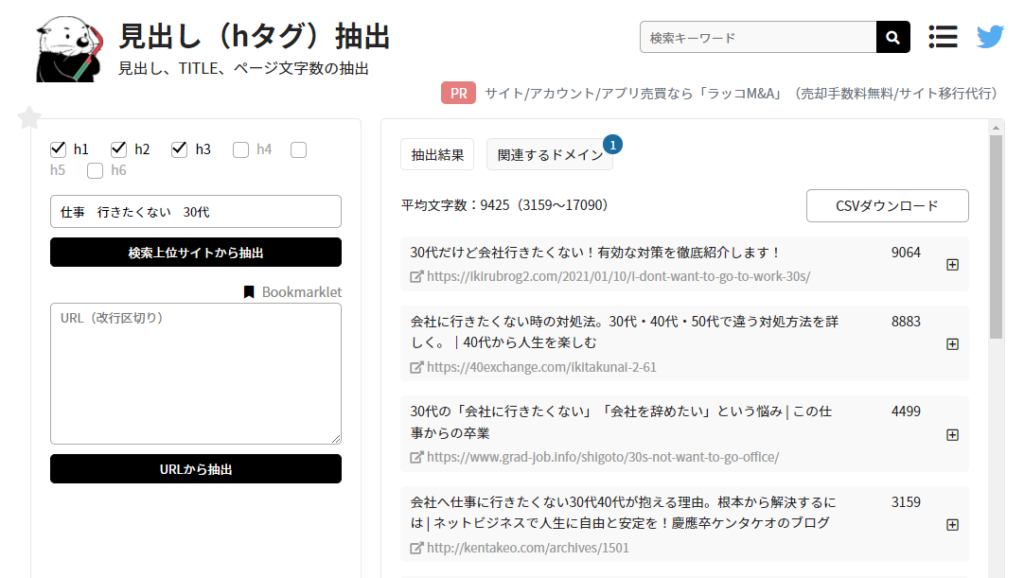The height and width of the screenshot is (578, 1024).
Task: Click the character count 3159
Action: pos(906,502)
